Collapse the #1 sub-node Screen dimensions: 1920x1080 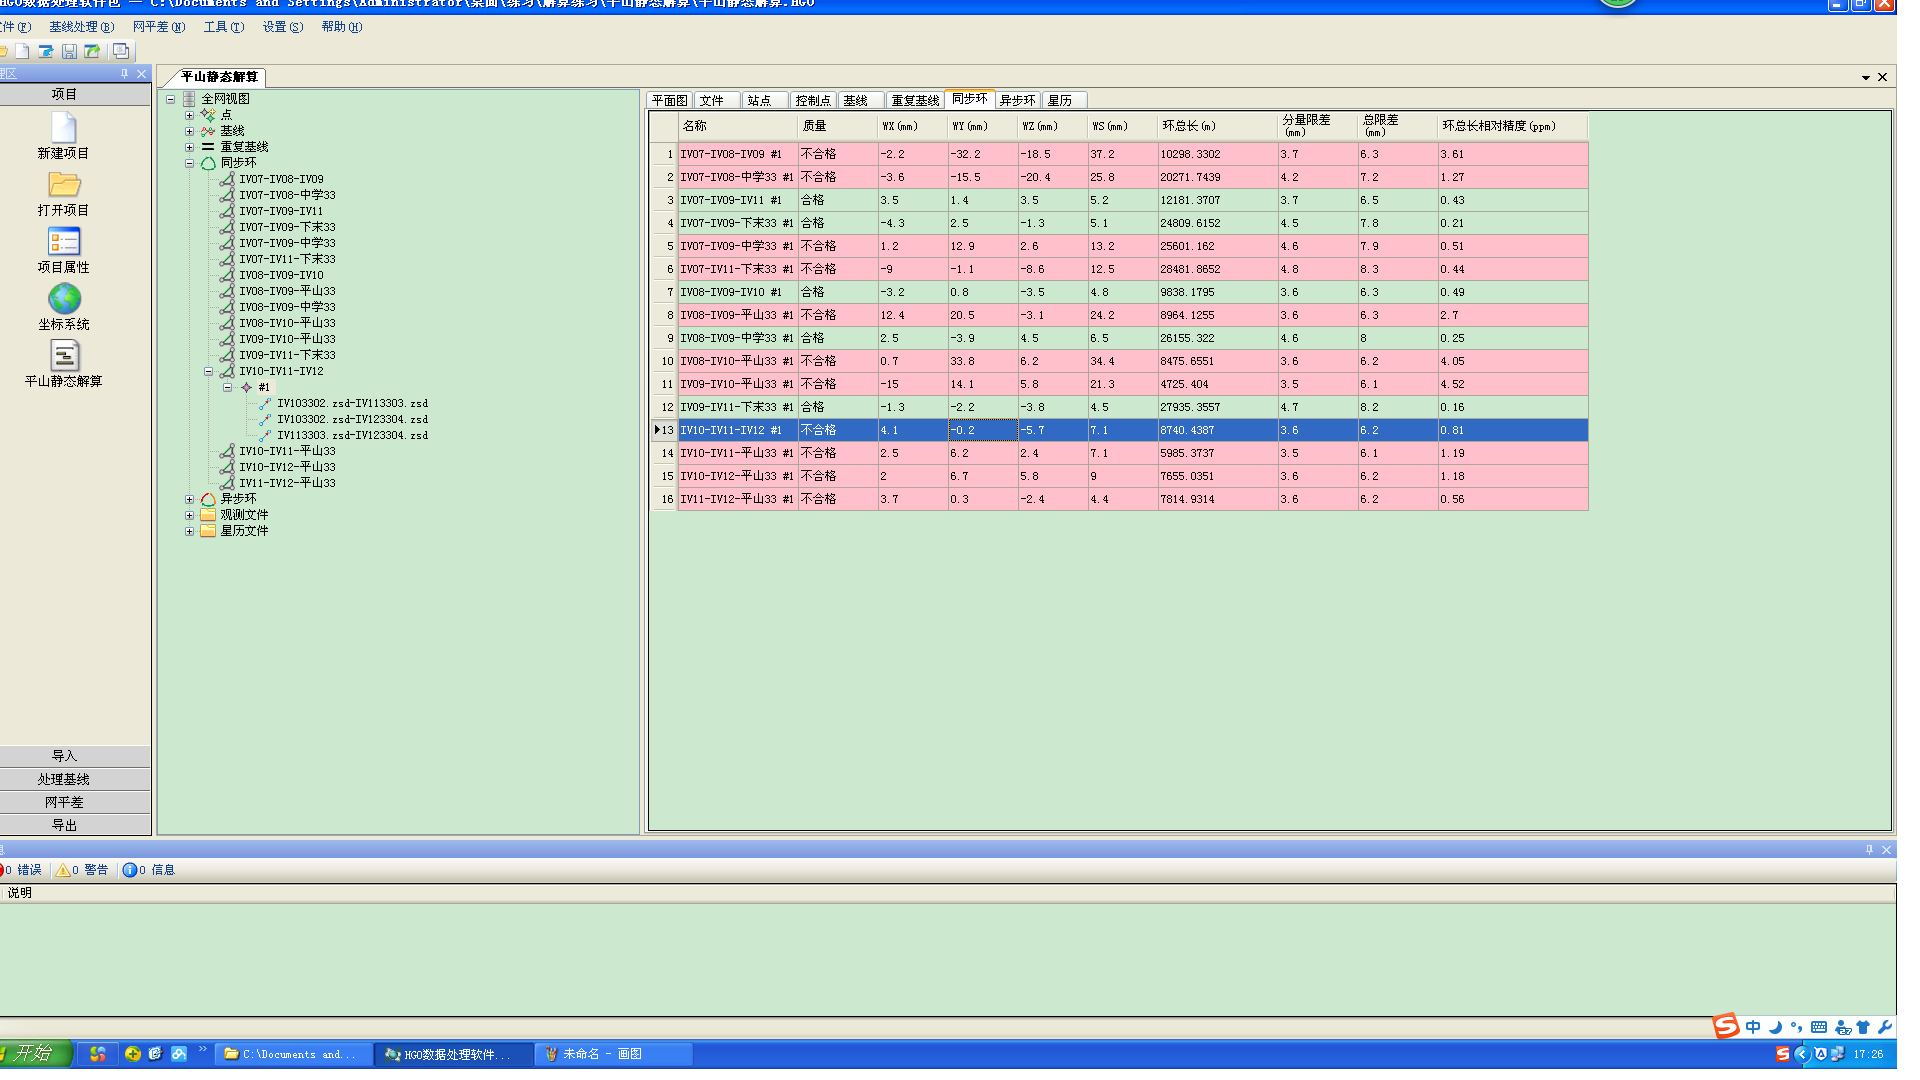228,387
